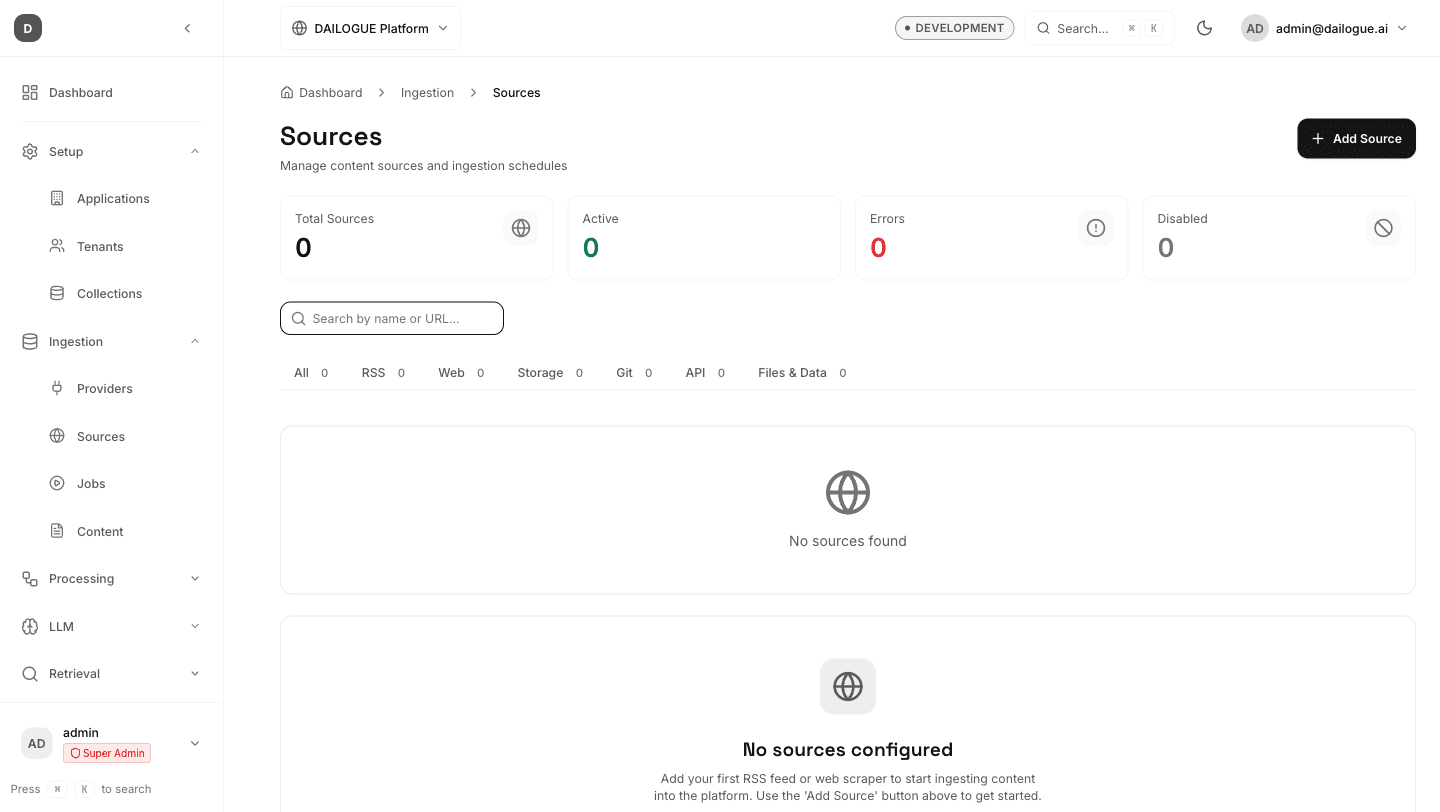
Task: Open Dashboard from the breadcrumb
Action: 331,92
